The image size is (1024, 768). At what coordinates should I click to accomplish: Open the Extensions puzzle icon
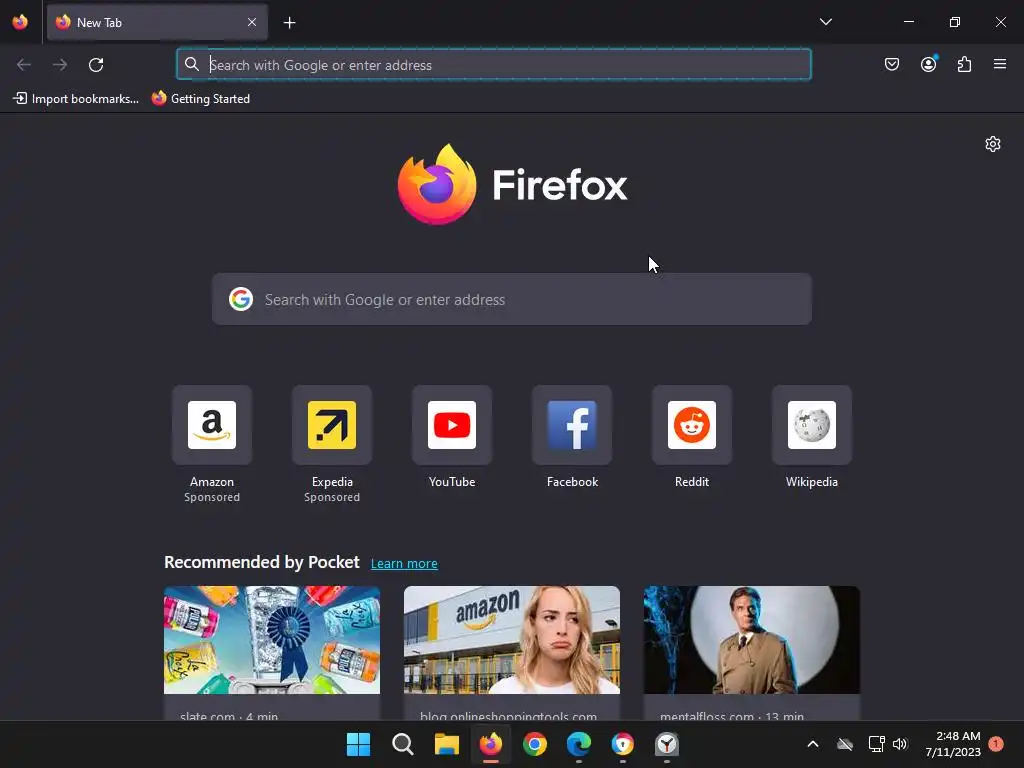(964, 64)
